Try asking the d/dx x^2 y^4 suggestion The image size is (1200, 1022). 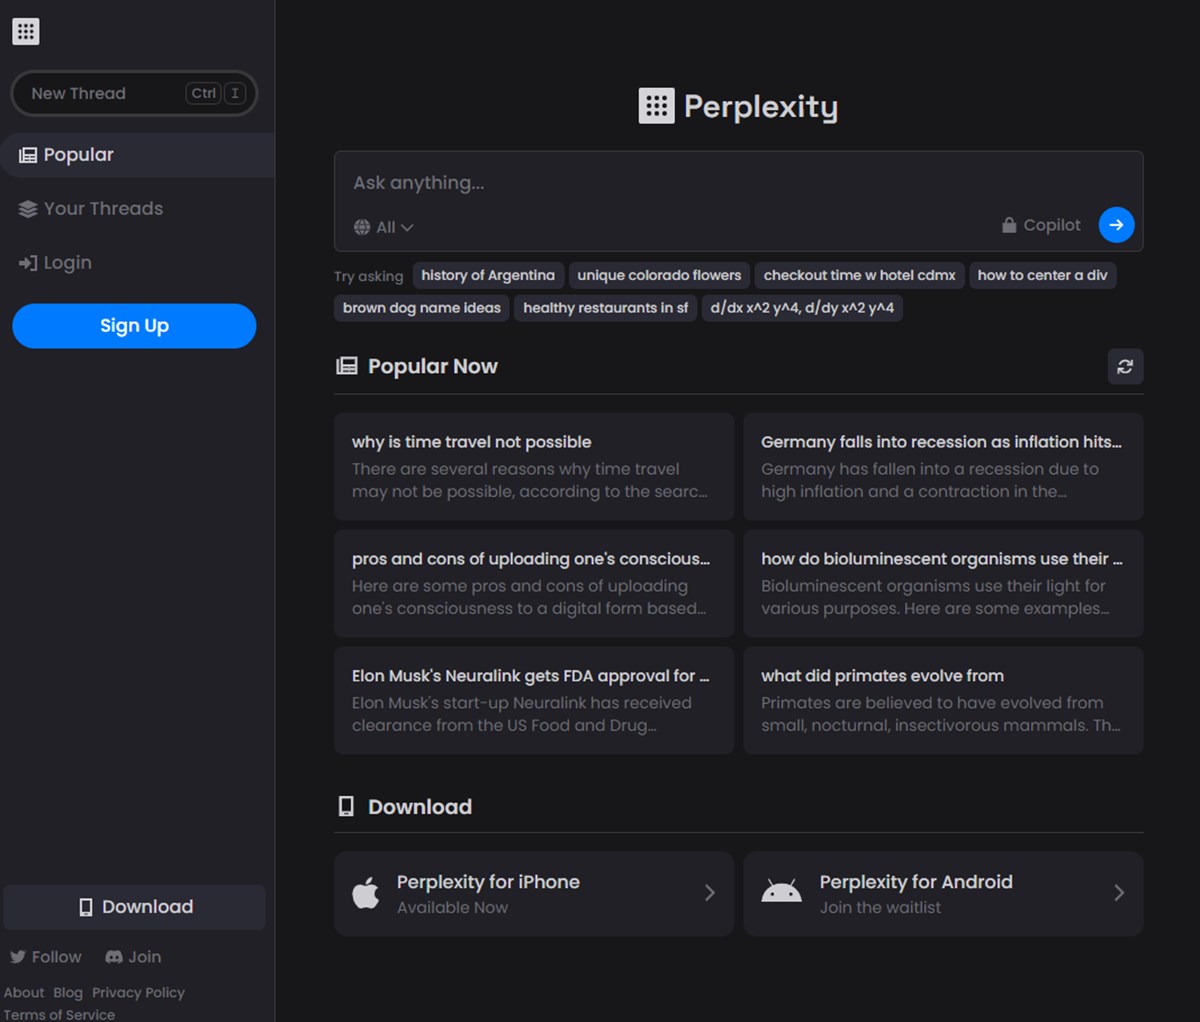click(802, 308)
